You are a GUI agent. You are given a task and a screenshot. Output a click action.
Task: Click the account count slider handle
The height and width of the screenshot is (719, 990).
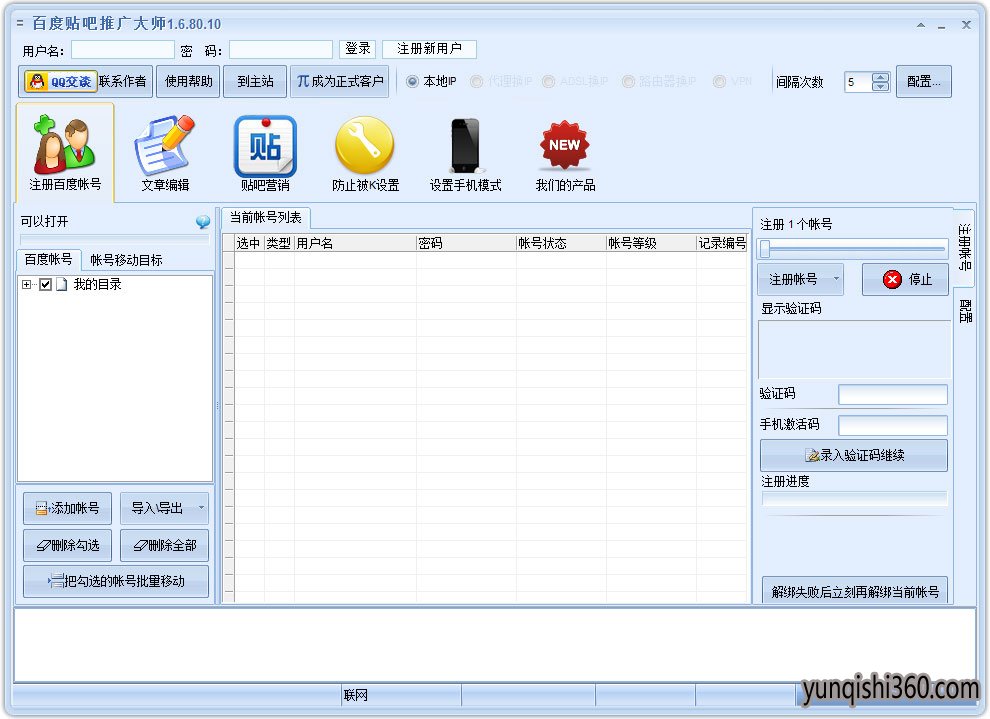tap(765, 249)
